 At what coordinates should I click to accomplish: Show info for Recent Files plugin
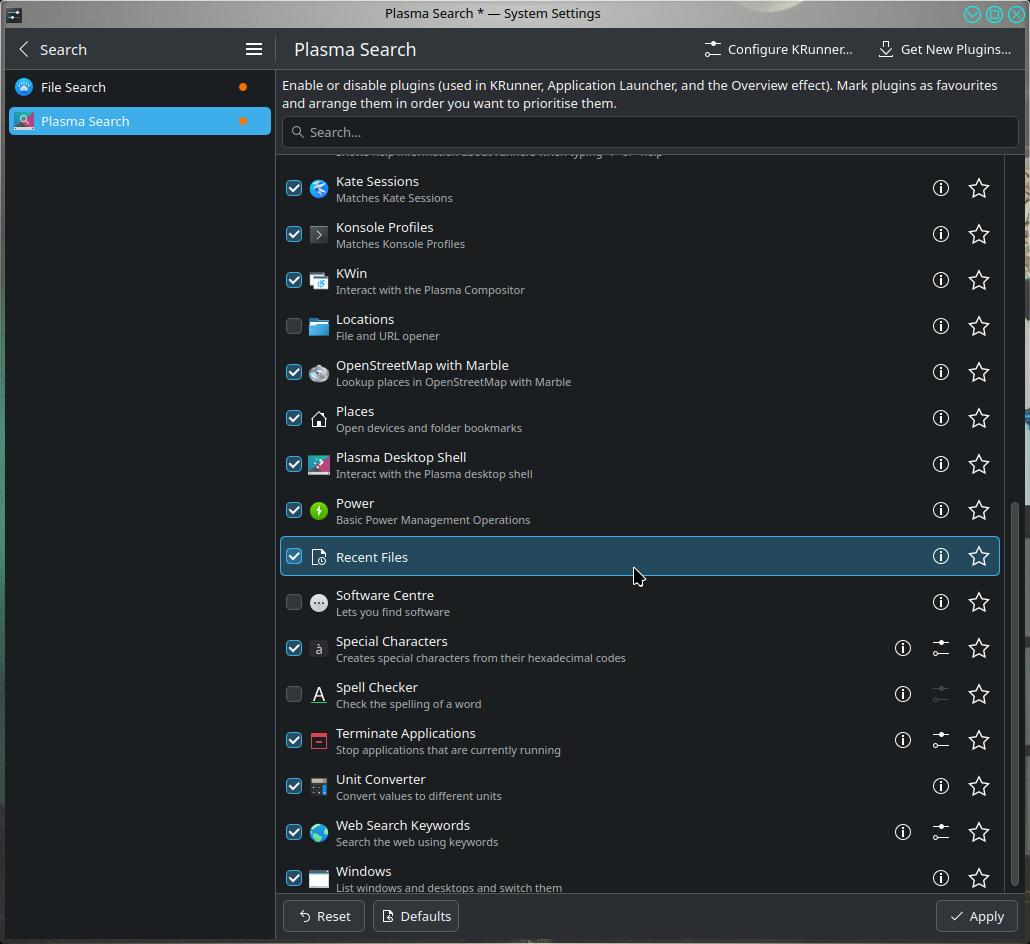941,556
